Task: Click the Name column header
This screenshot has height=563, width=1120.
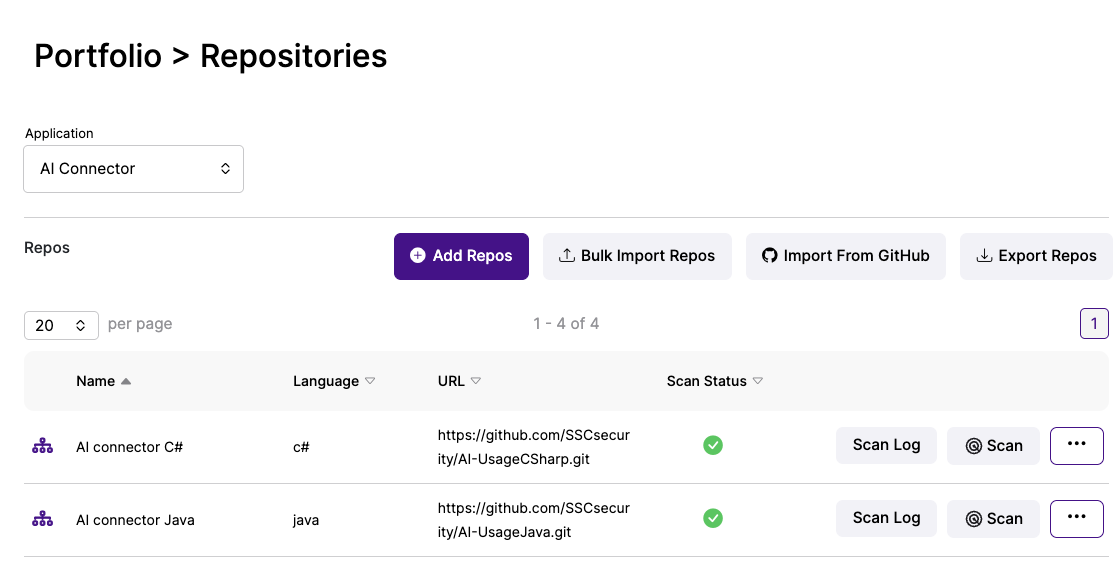Action: tap(96, 381)
